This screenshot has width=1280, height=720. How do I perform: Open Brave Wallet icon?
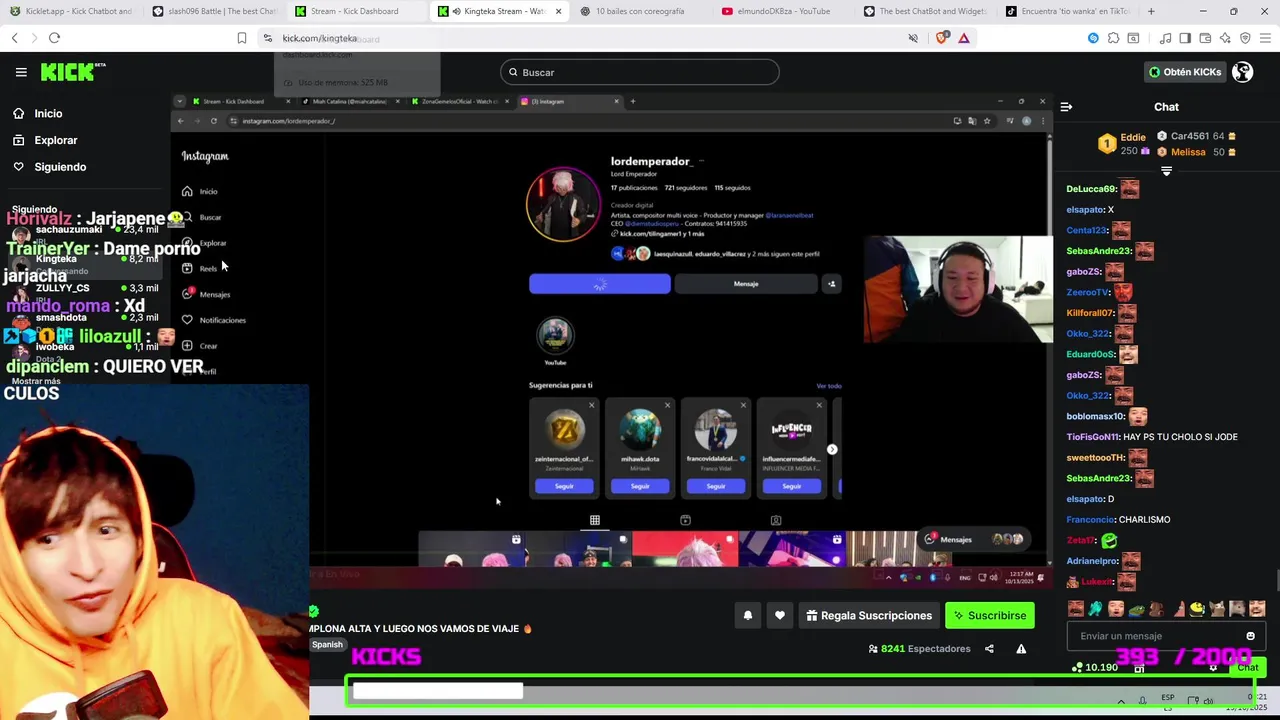pyautogui.click(x=1205, y=38)
